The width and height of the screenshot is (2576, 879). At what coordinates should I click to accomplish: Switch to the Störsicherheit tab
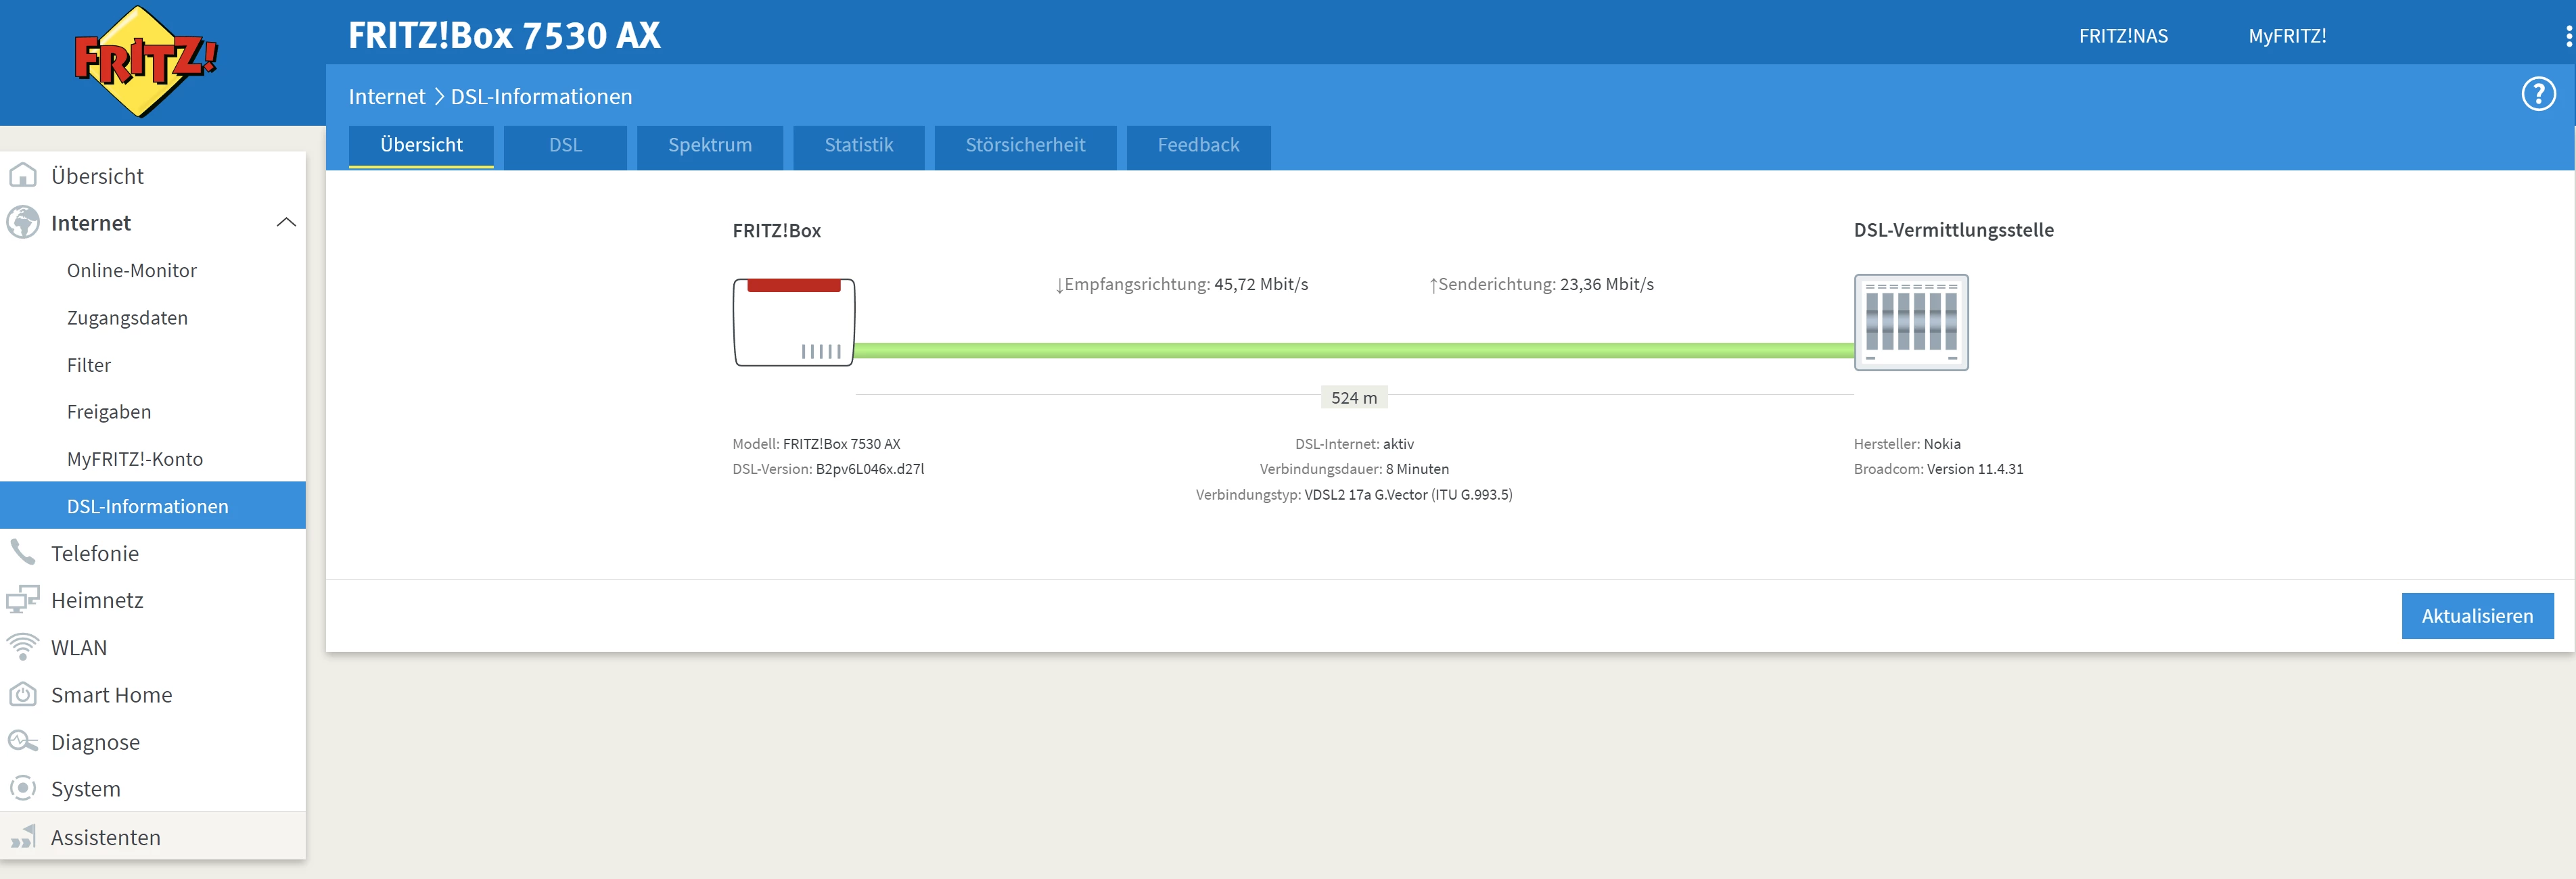point(1024,146)
